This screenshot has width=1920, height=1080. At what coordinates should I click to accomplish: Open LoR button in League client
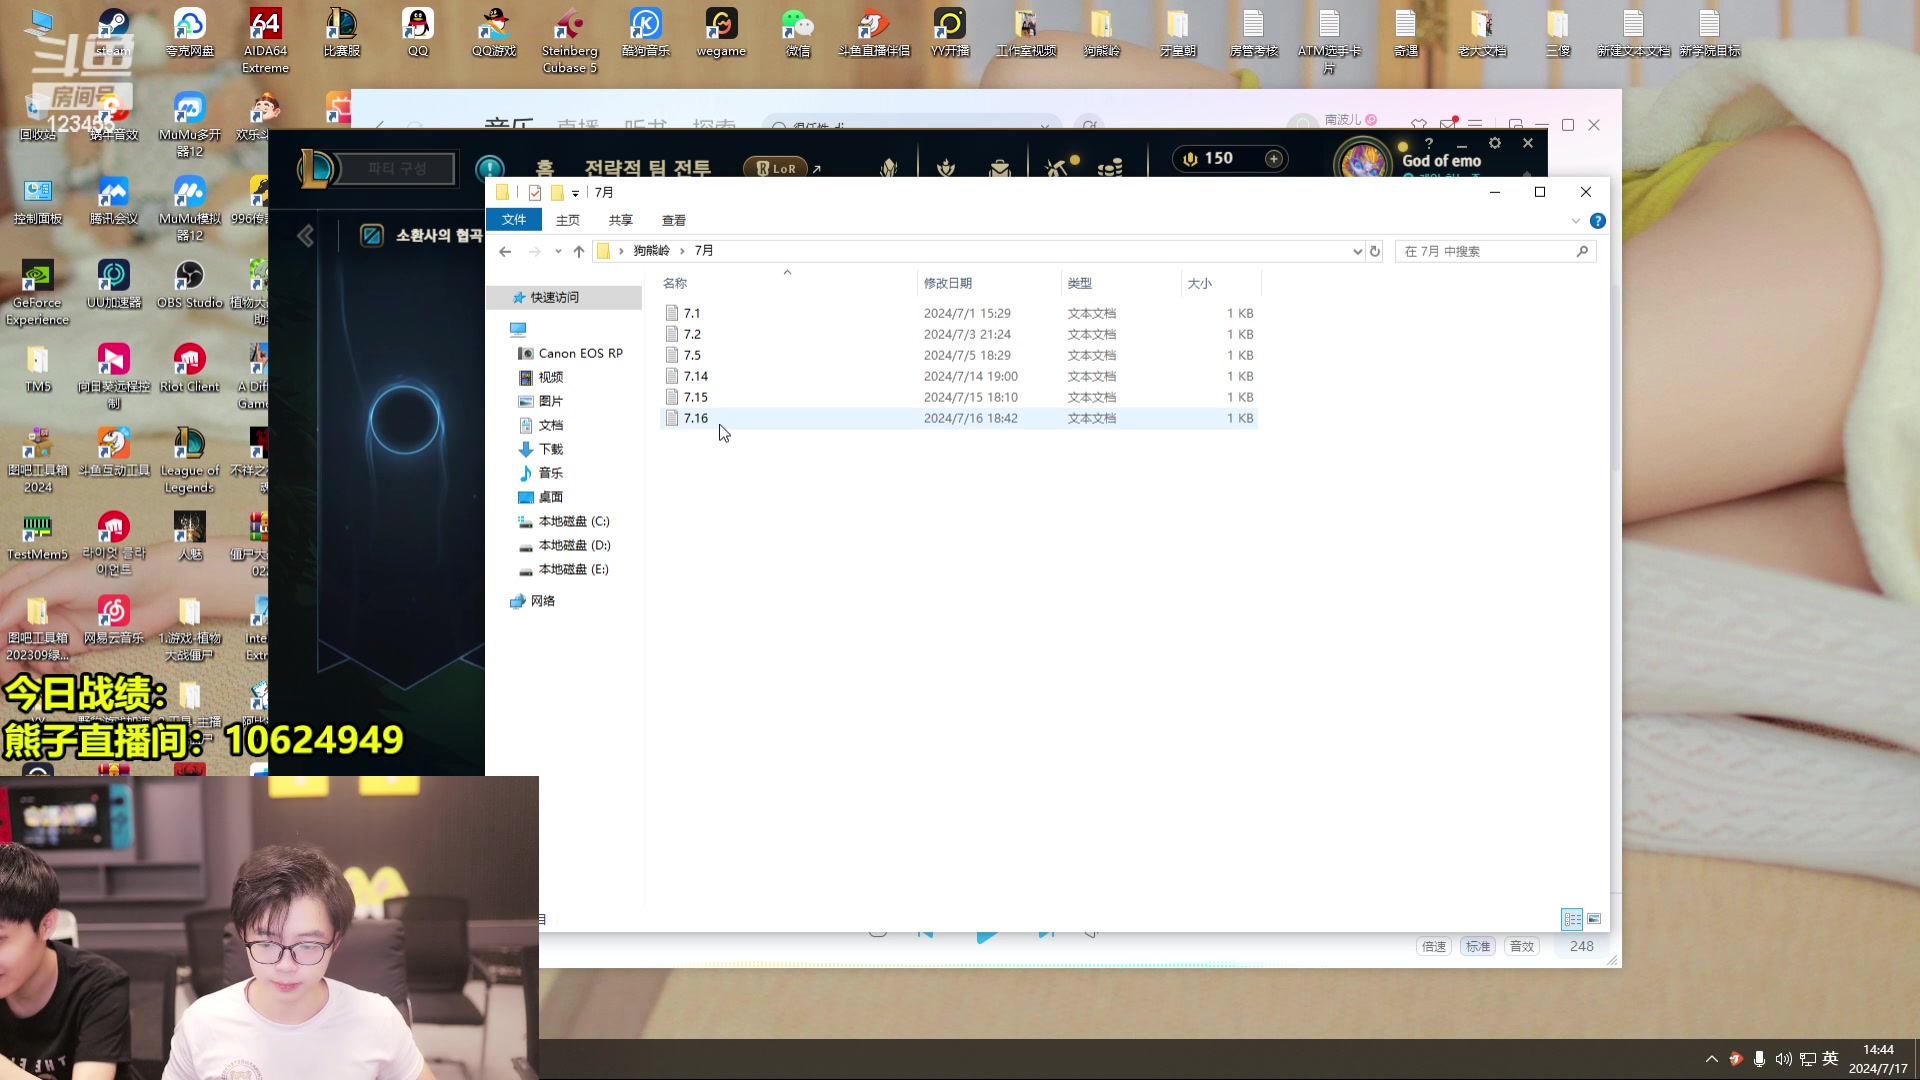pyautogui.click(x=776, y=168)
